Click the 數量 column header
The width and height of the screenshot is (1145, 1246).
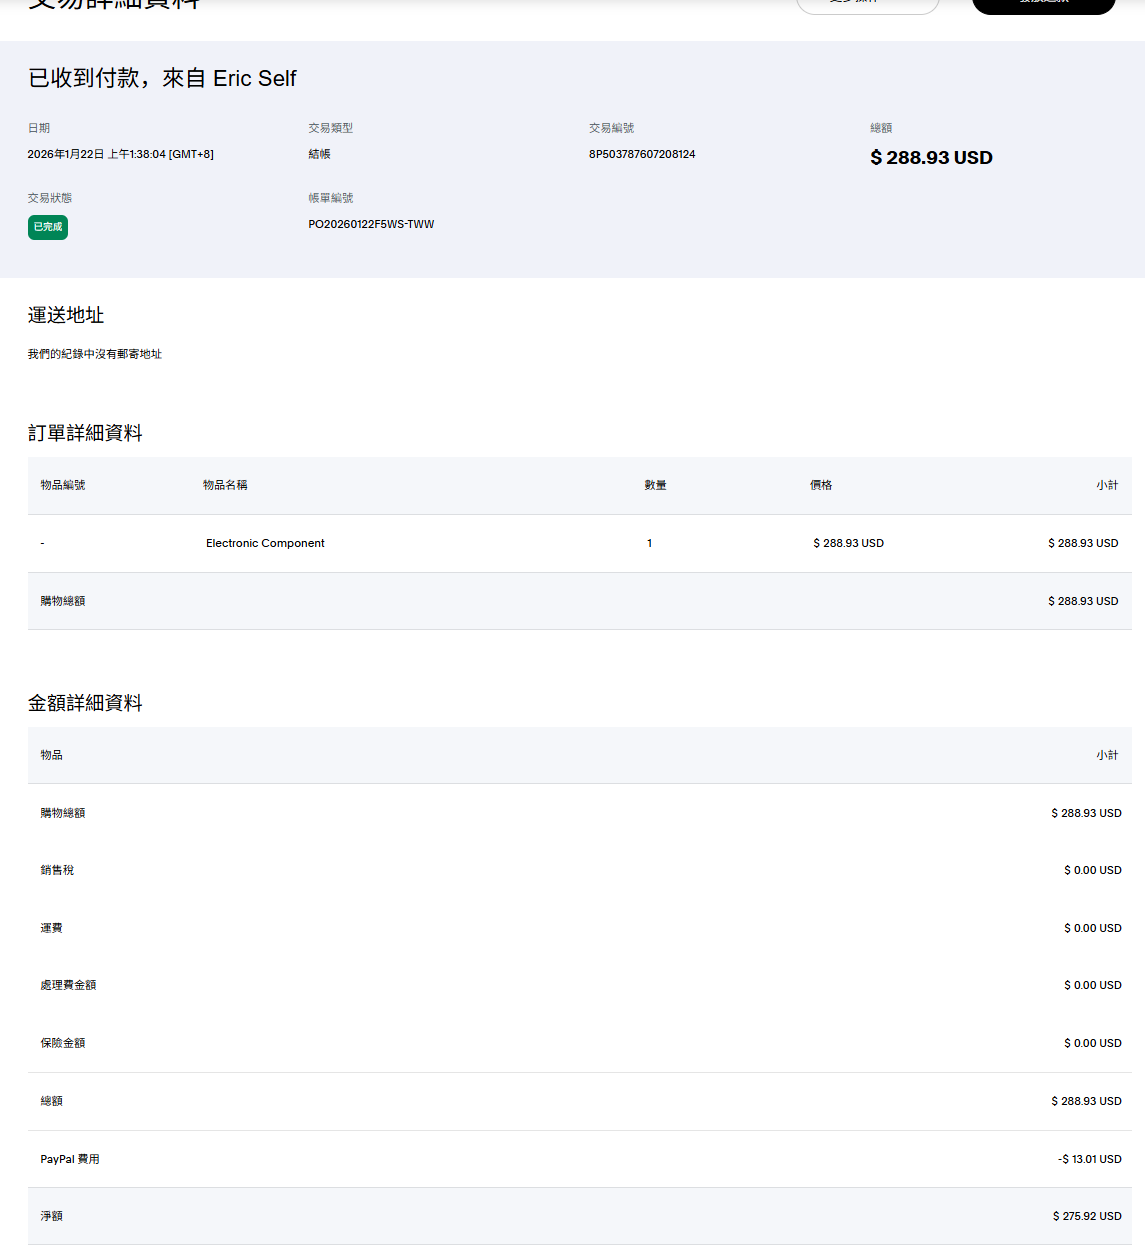tap(655, 485)
